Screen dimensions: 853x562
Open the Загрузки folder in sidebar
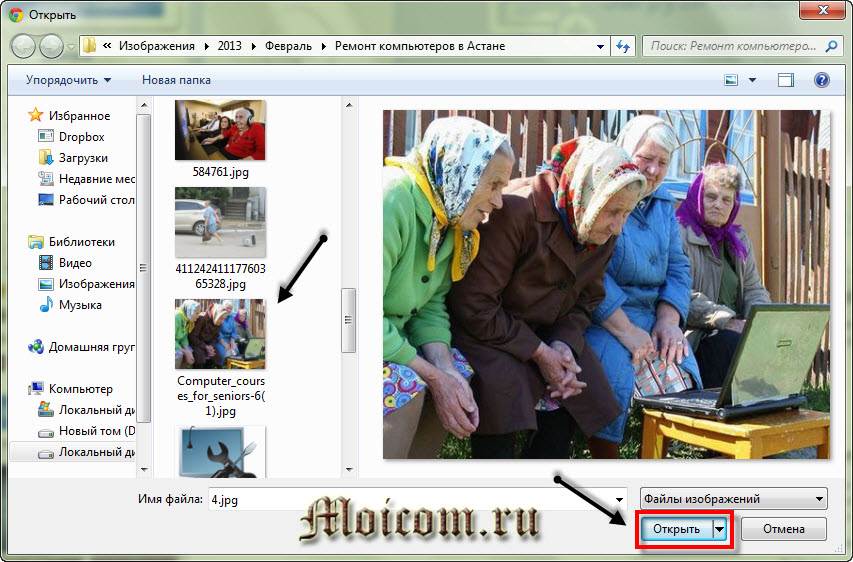coord(83,158)
